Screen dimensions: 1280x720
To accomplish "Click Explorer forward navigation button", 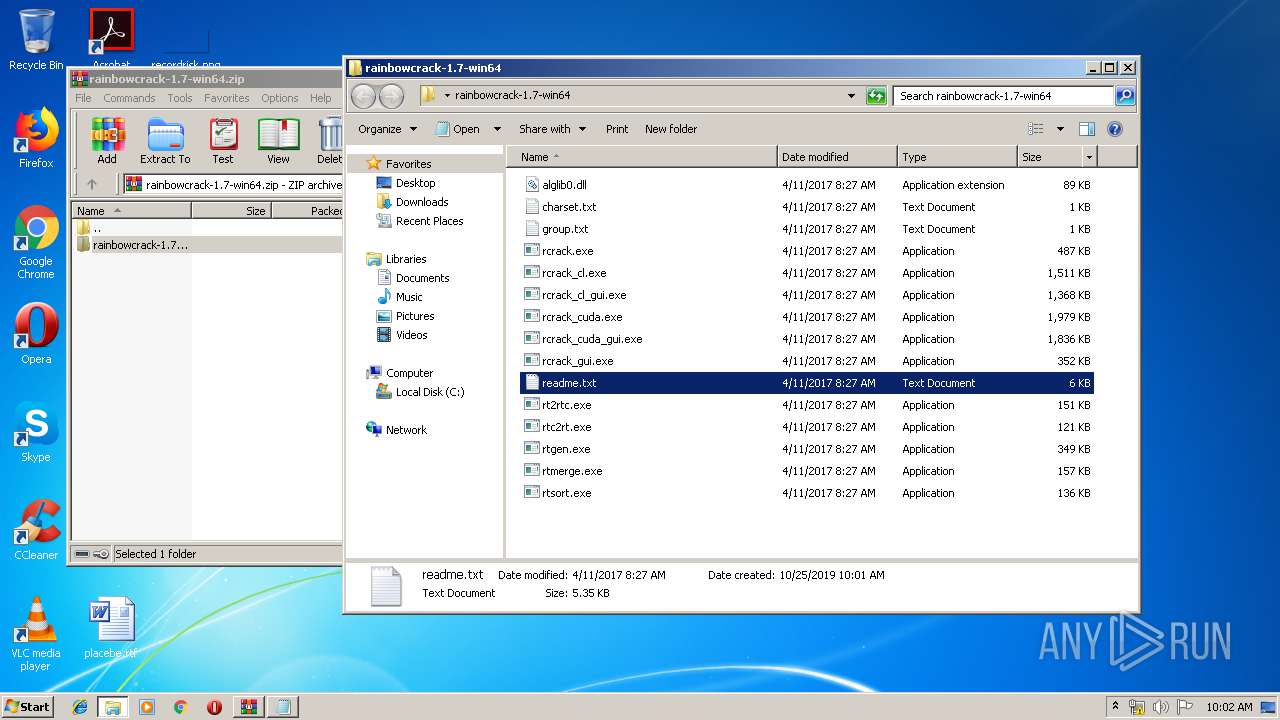I will click(392, 96).
